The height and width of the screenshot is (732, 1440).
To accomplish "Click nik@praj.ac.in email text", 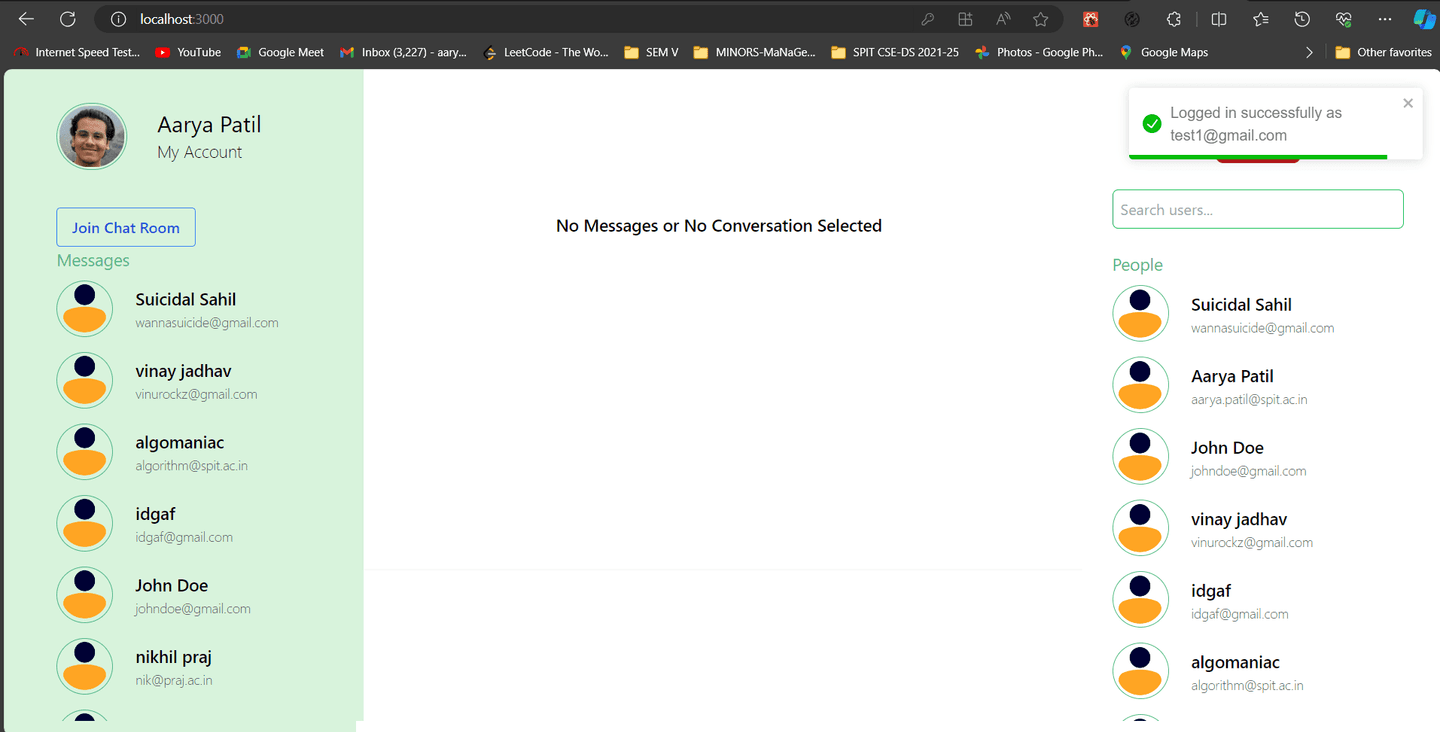I will (174, 681).
